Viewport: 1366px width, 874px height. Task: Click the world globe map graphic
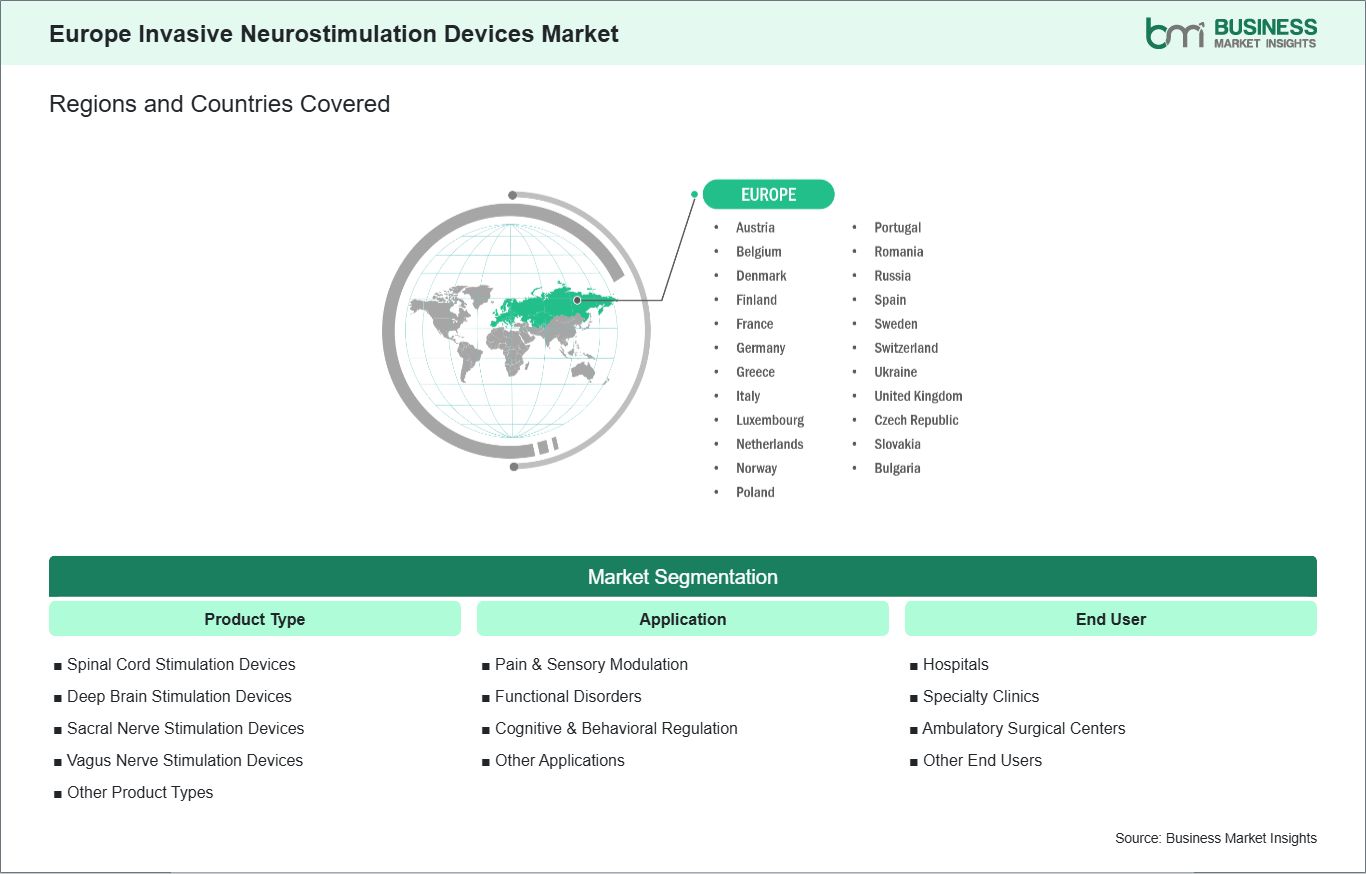(x=516, y=330)
